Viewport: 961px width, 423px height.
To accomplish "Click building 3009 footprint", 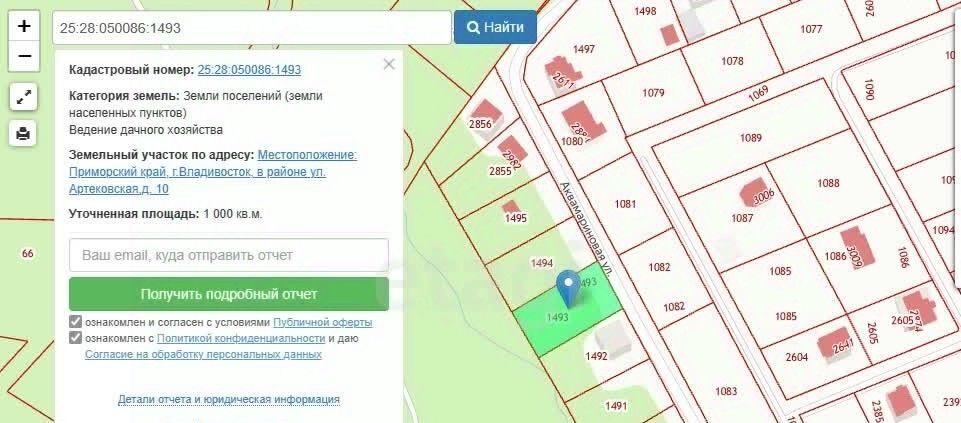I will (x=857, y=246).
